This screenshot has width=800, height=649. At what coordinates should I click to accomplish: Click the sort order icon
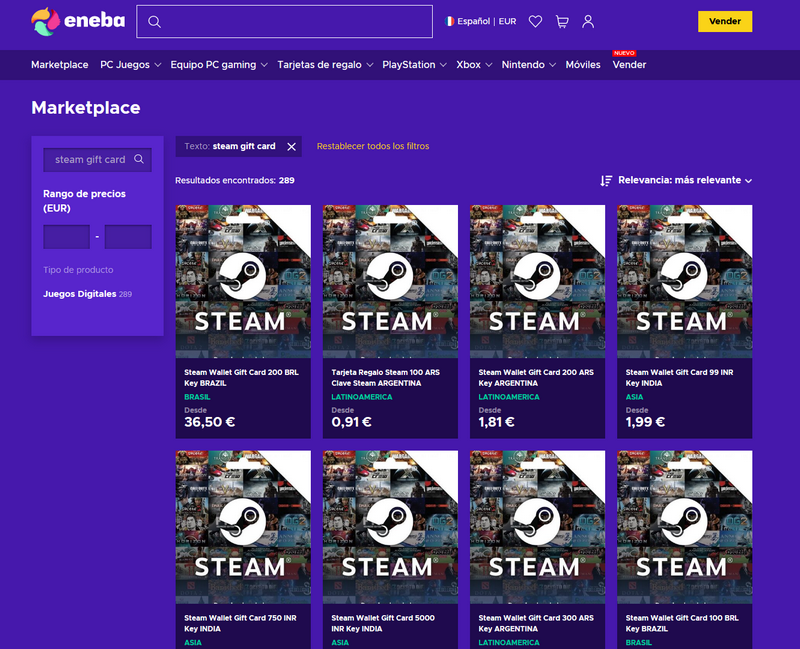[606, 181]
